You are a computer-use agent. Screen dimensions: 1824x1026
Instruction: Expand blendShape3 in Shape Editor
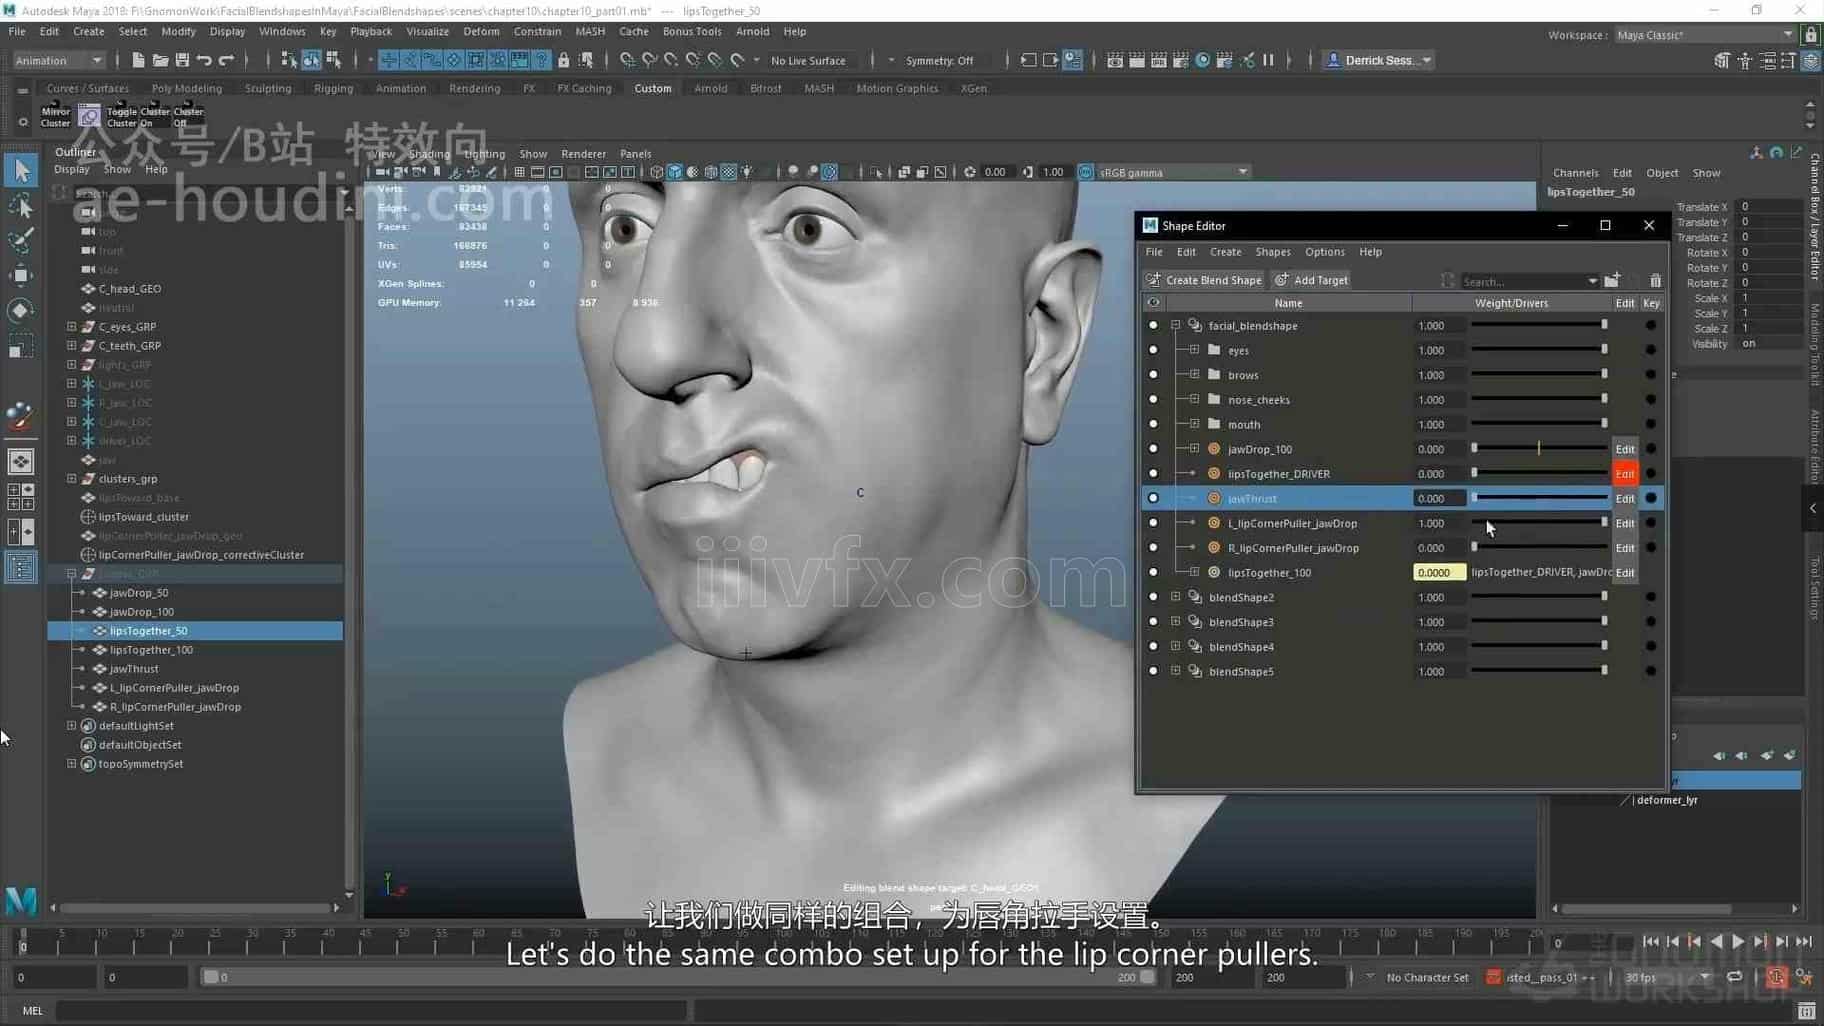pyautogui.click(x=1176, y=622)
